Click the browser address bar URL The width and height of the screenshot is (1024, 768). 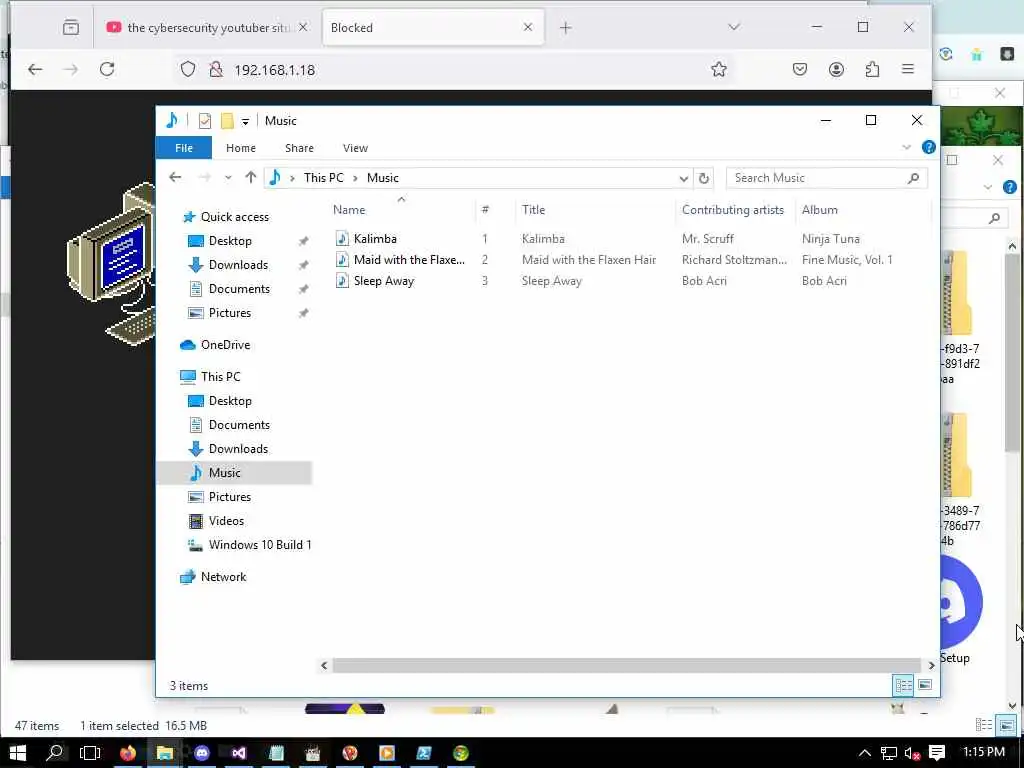(x=274, y=70)
